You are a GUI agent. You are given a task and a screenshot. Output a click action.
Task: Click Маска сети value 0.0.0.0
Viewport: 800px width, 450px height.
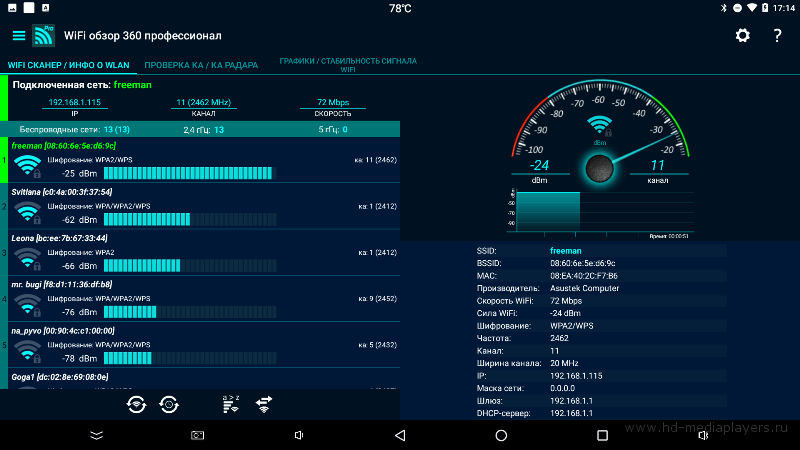(562, 388)
